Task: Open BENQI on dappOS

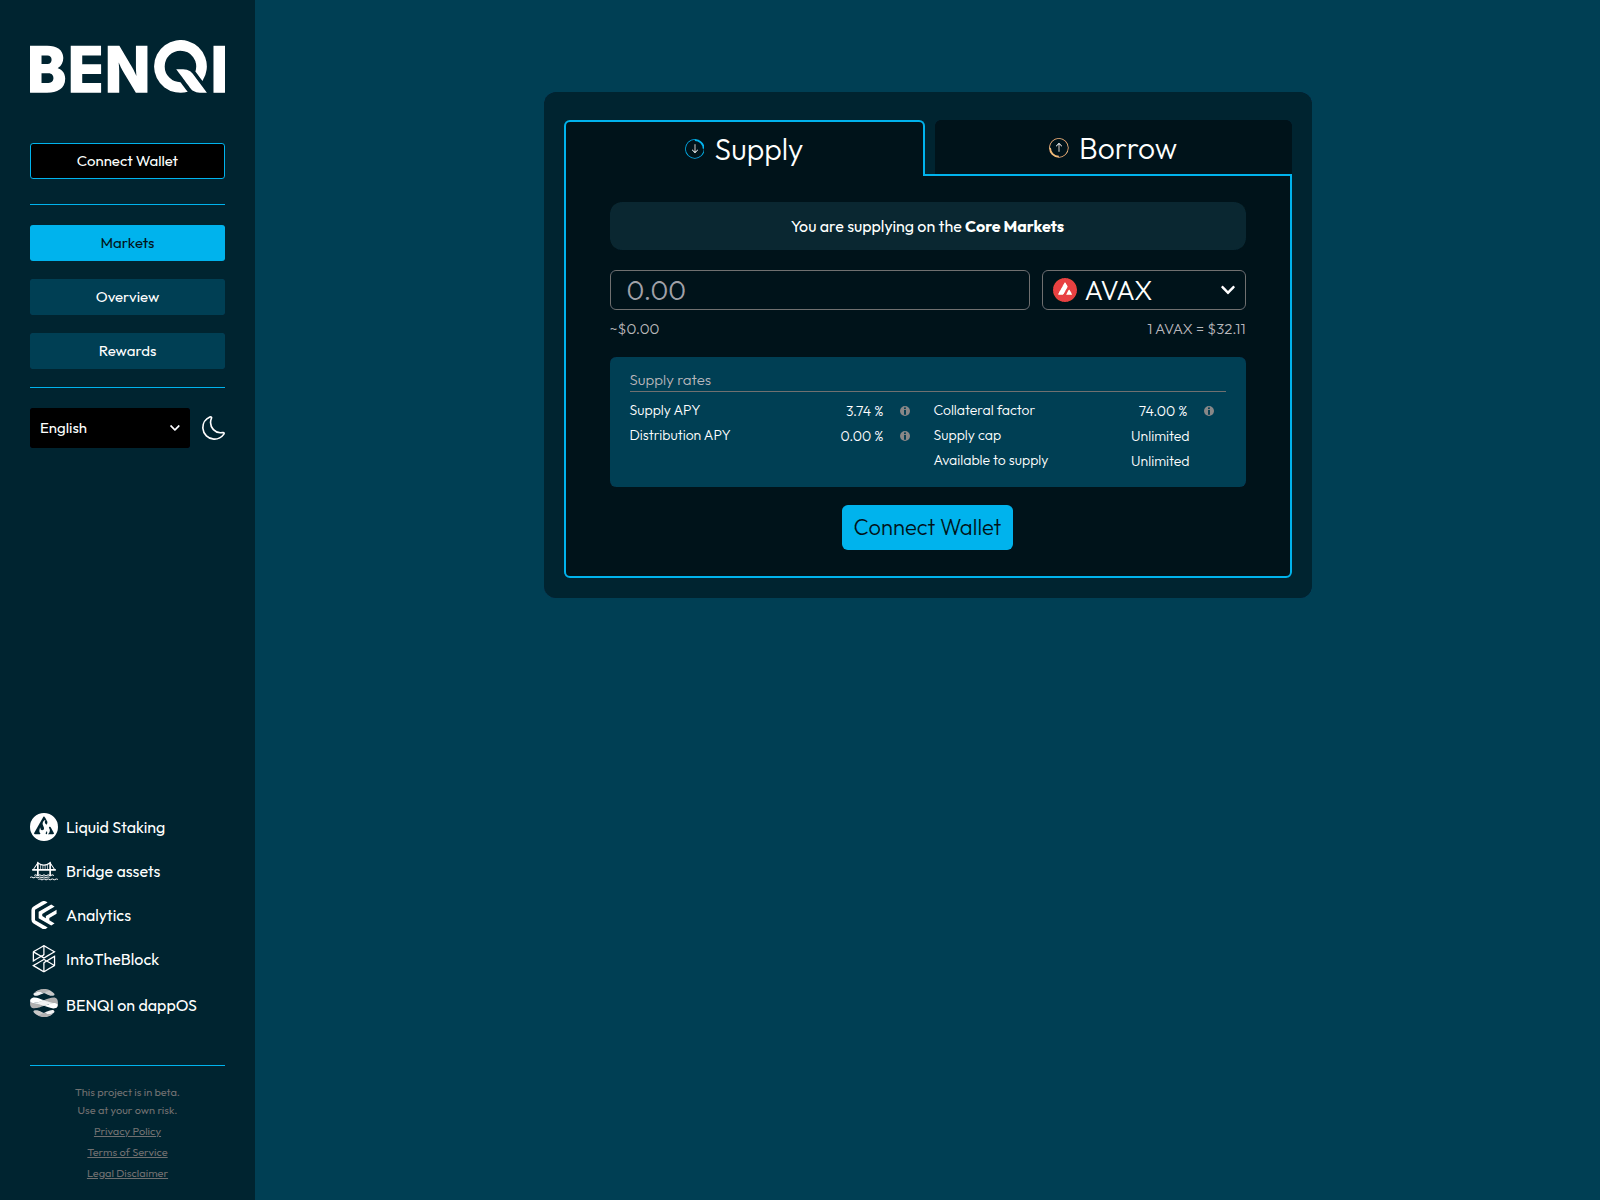Action: pos(131,1005)
